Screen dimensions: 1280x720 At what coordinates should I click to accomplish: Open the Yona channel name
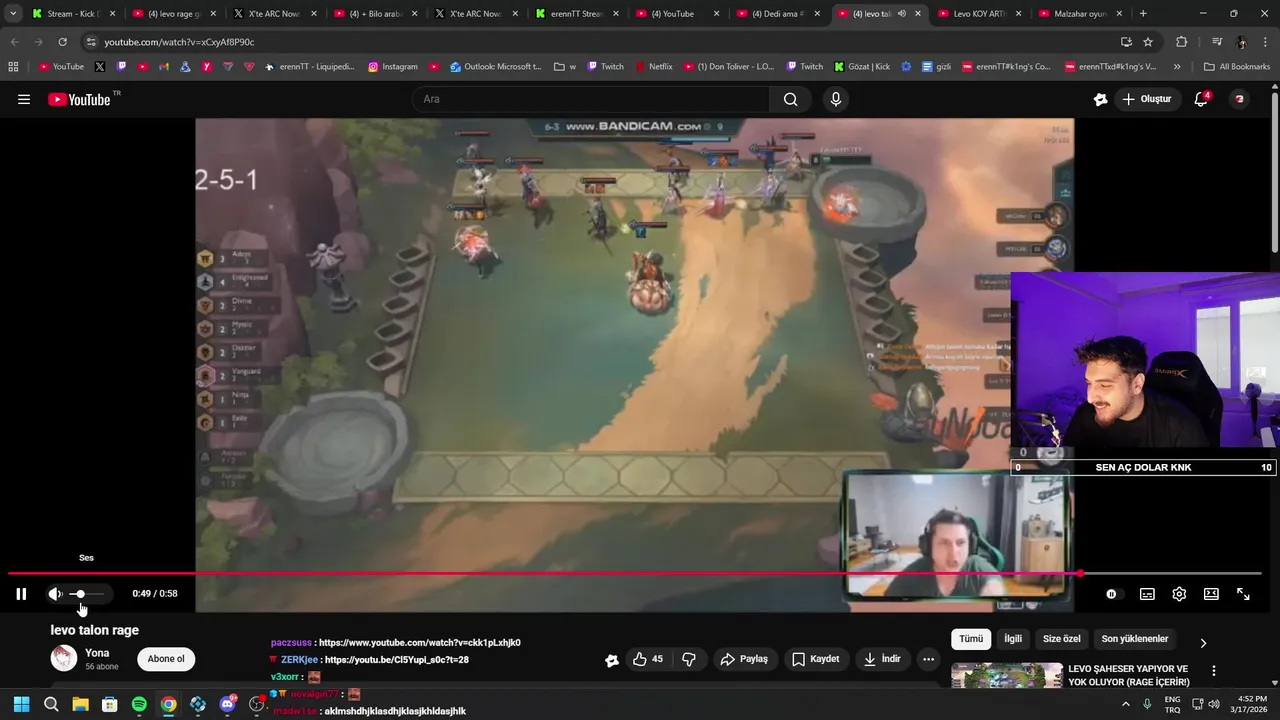pyautogui.click(x=97, y=653)
